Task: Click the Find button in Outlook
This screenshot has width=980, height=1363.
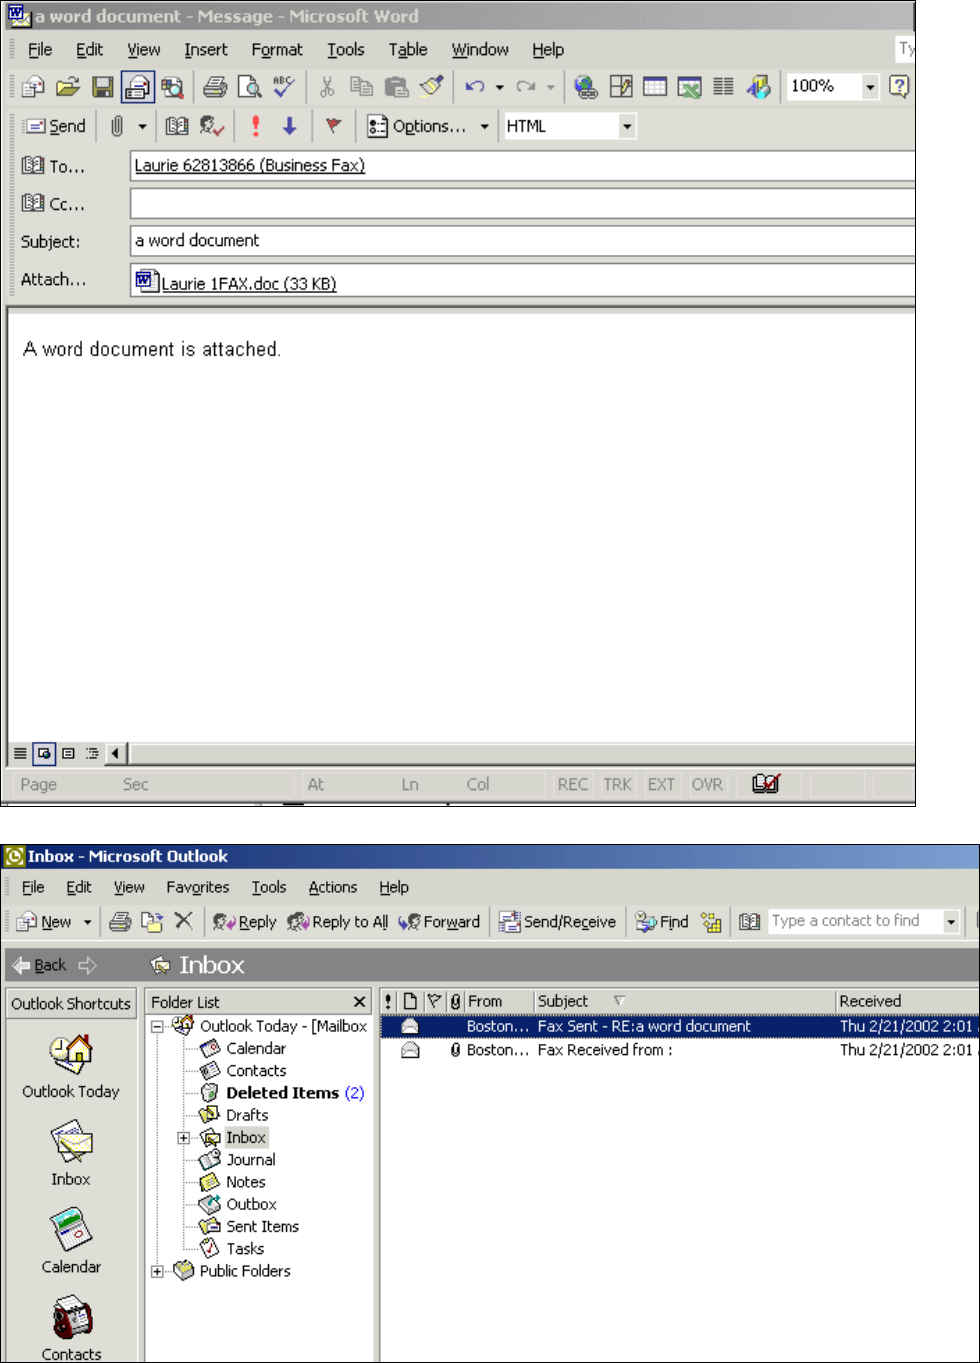Action: pyautogui.click(x=662, y=922)
